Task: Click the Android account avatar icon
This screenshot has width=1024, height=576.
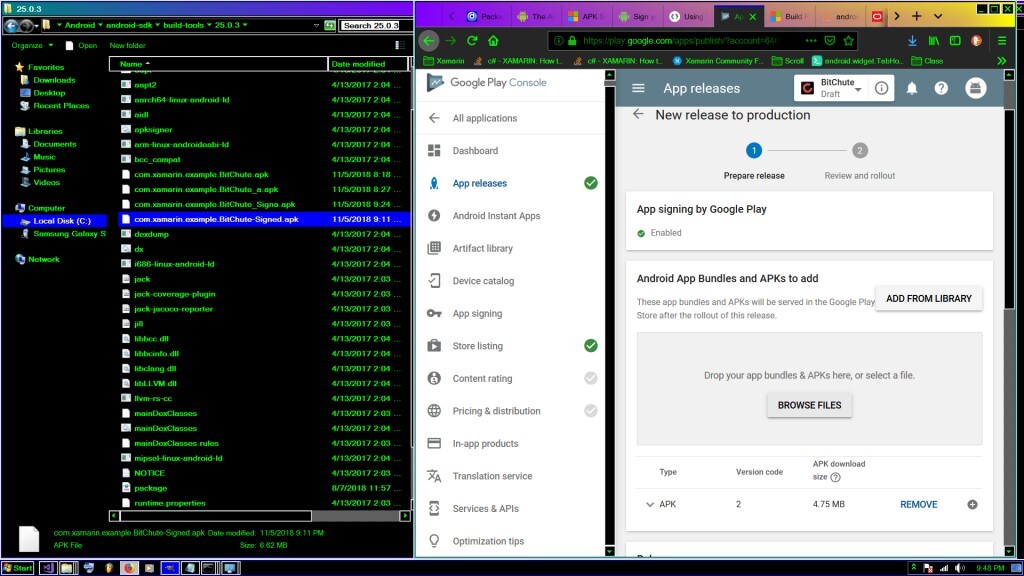Action: pos(975,88)
